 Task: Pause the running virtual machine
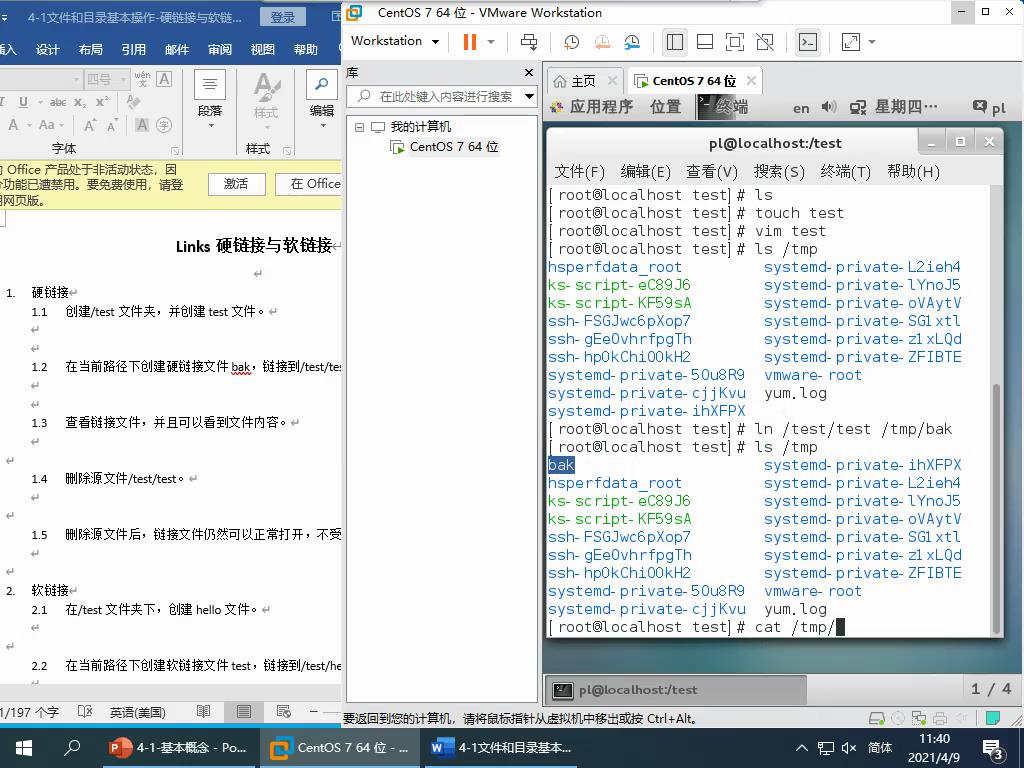point(468,42)
